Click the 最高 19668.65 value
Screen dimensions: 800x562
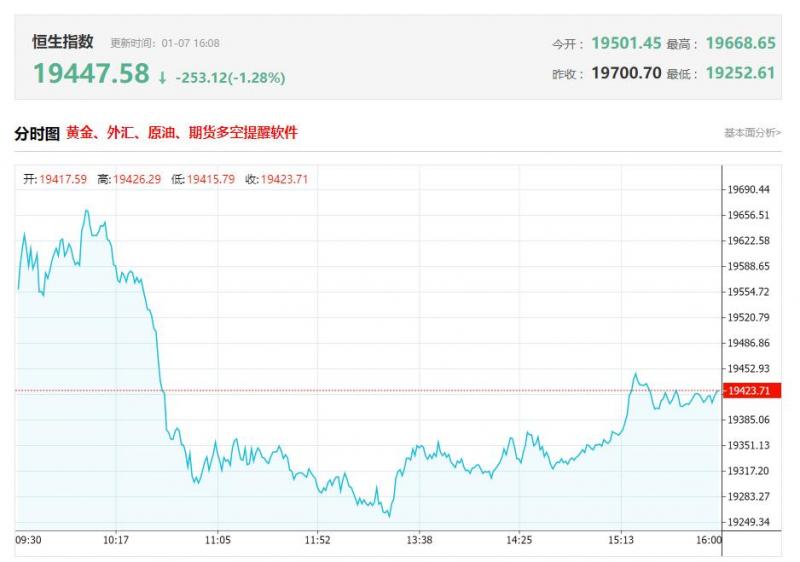tap(740, 43)
